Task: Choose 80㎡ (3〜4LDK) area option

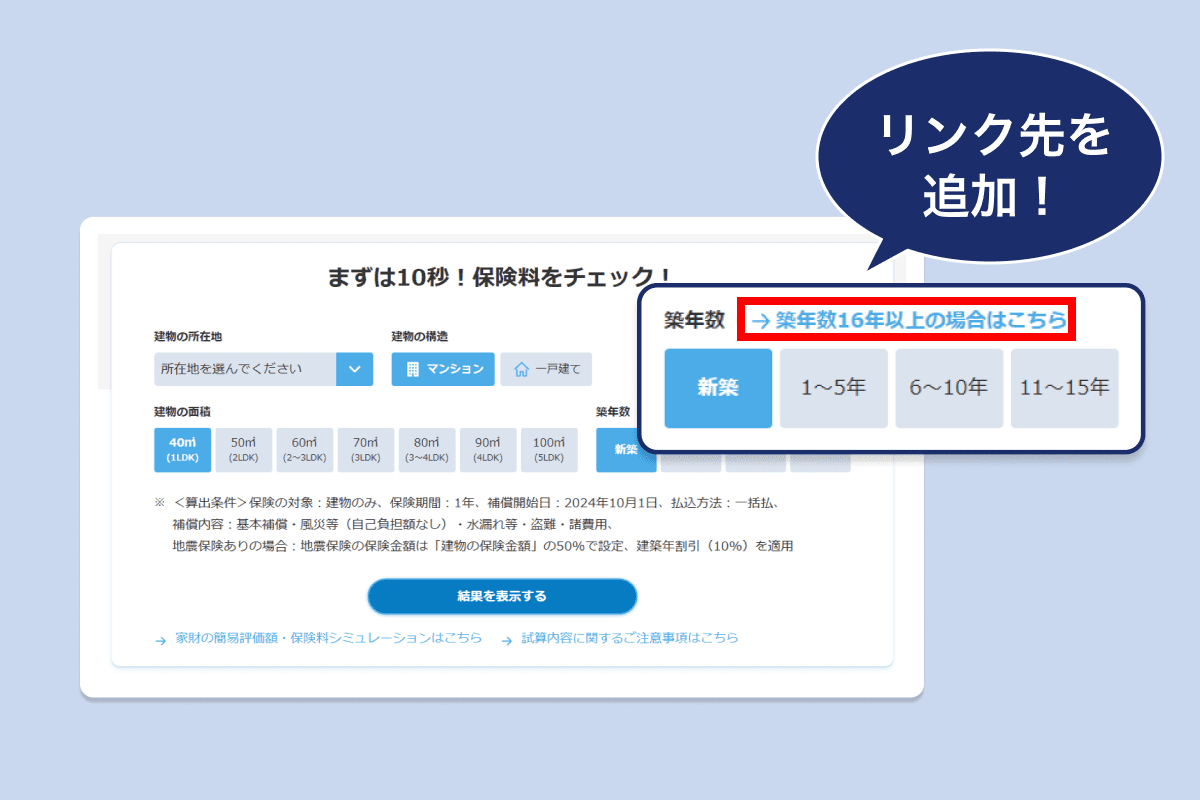Action: (x=427, y=450)
